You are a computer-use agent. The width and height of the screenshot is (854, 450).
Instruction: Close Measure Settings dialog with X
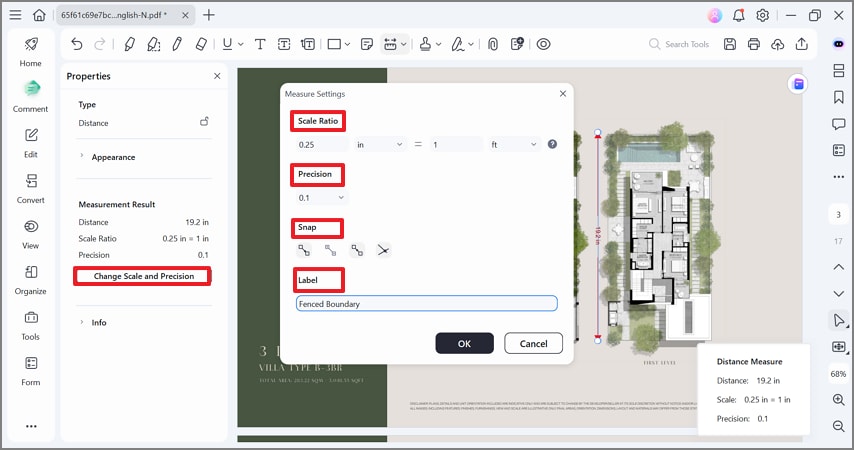pyautogui.click(x=563, y=94)
